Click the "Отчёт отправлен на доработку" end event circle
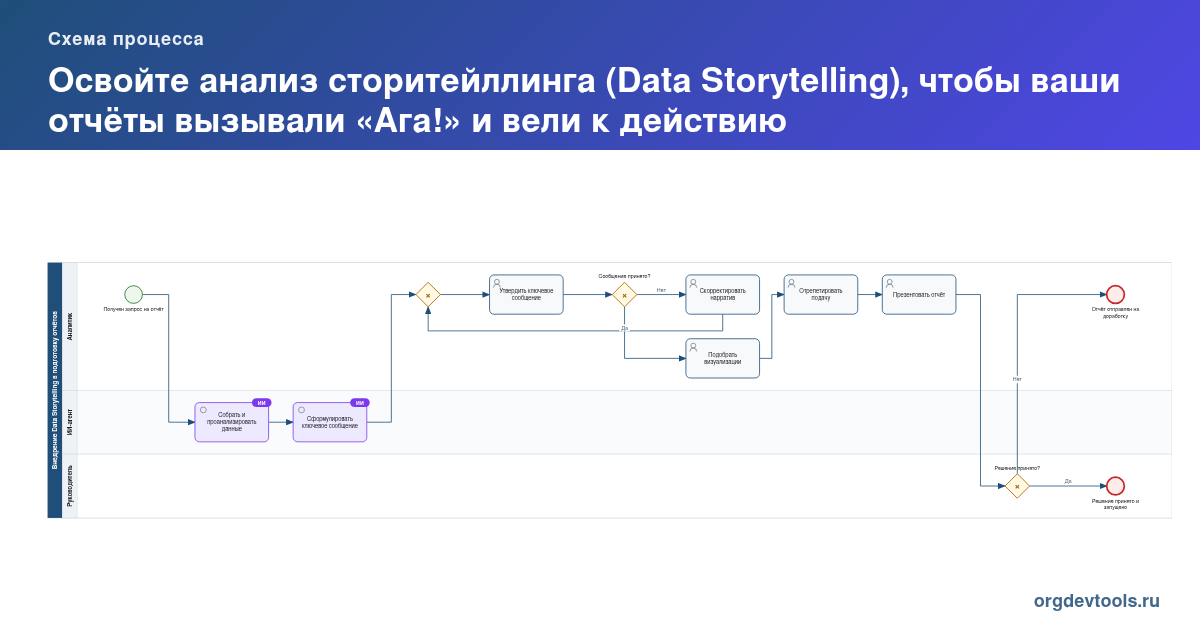The image size is (1200, 630). point(1115,294)
